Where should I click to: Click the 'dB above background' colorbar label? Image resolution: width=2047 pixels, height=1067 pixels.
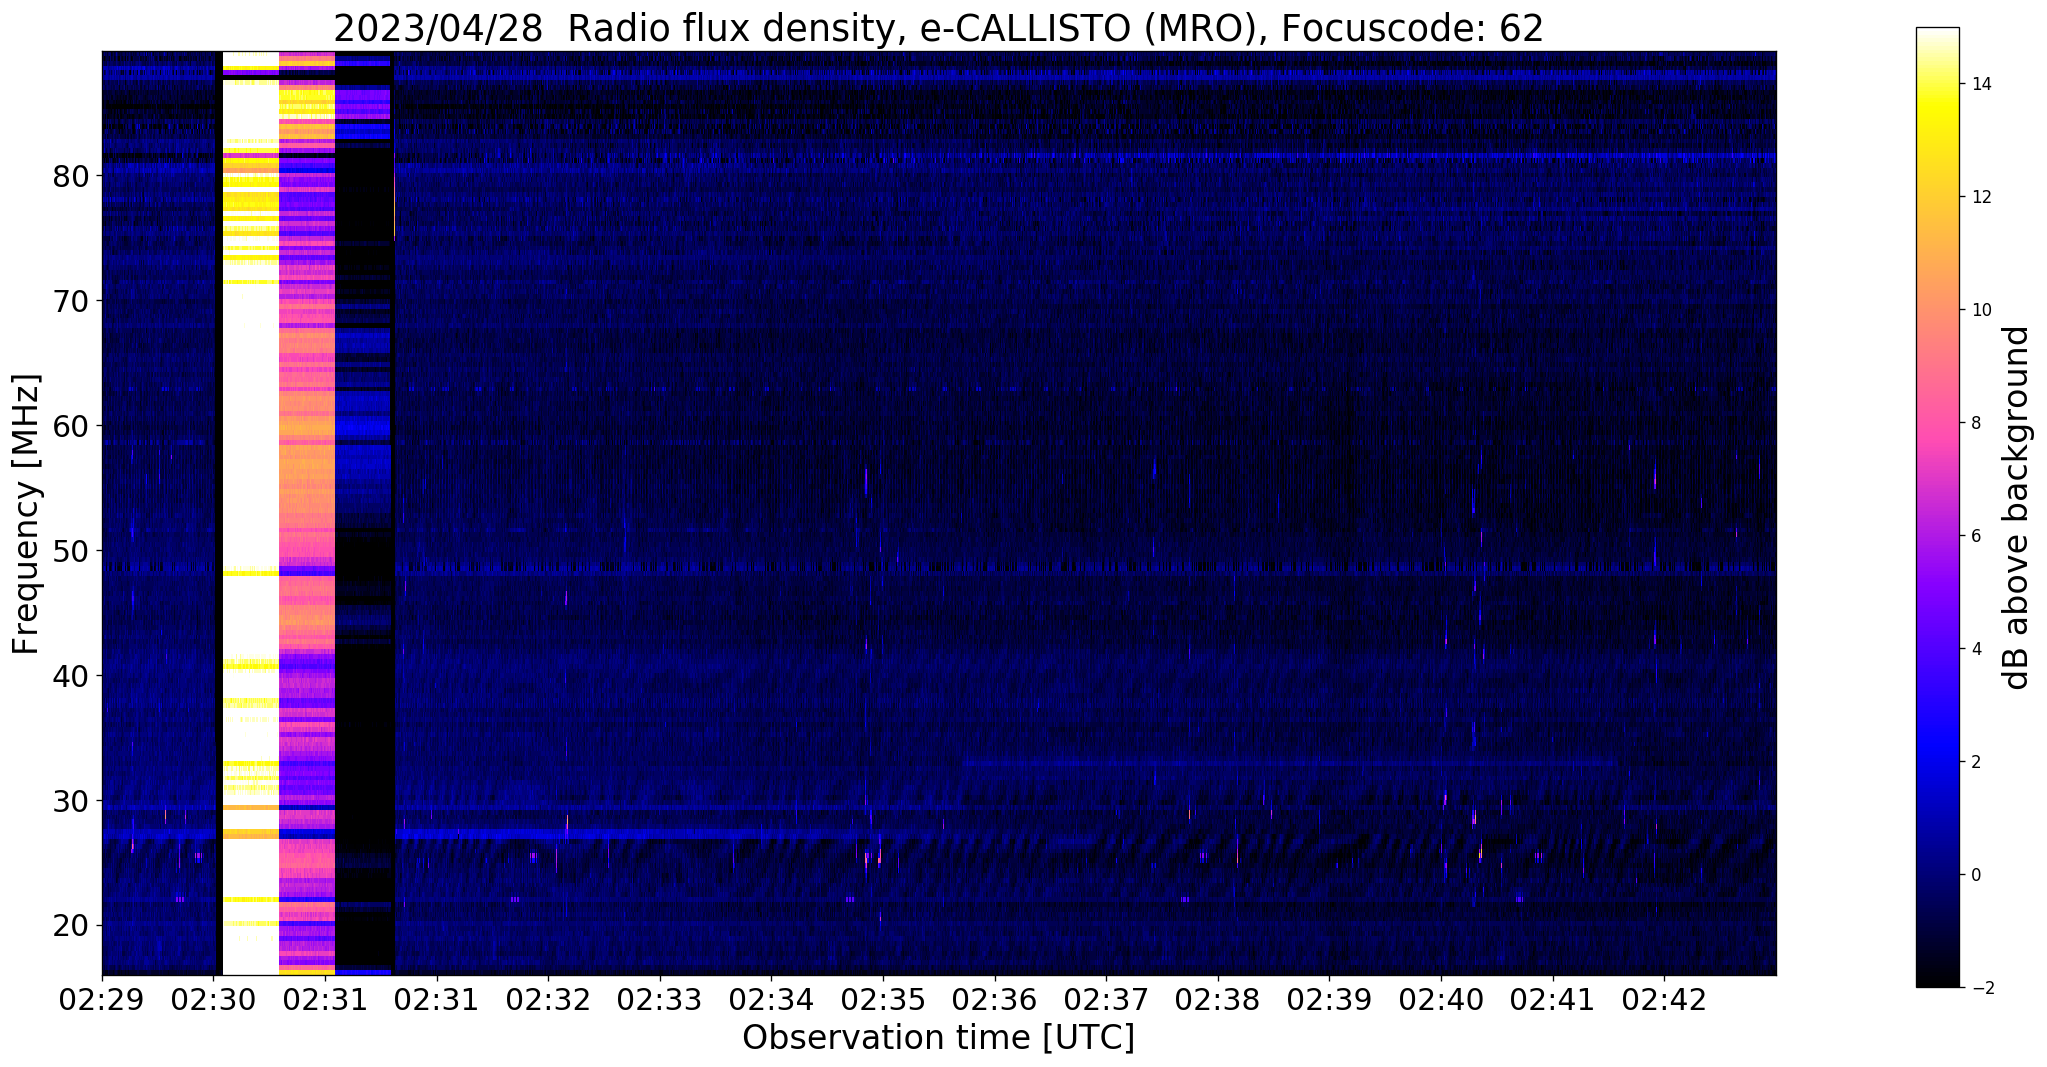(2017, 507)
